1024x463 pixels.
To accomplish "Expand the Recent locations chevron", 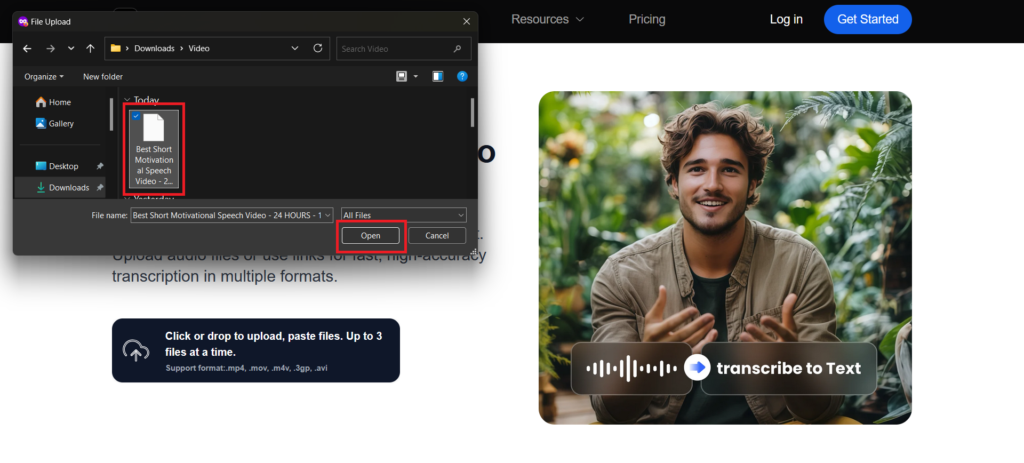I will (70, 48).
